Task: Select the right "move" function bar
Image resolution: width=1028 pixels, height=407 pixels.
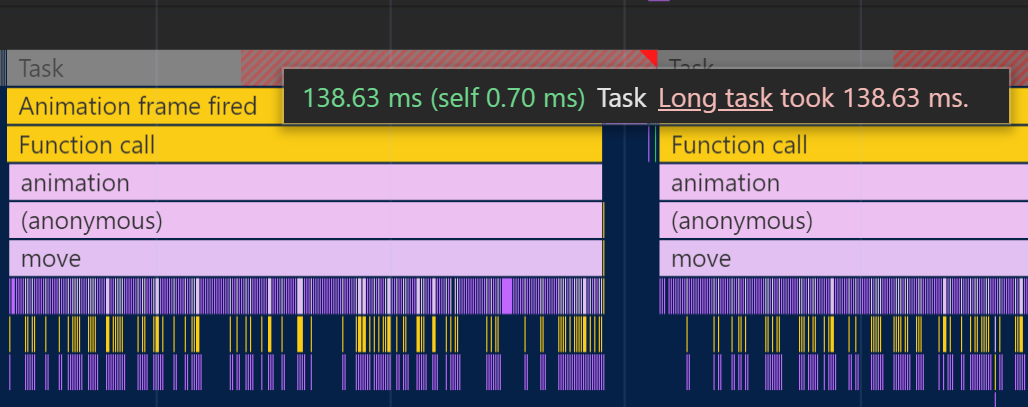Action: pos(843,258)
